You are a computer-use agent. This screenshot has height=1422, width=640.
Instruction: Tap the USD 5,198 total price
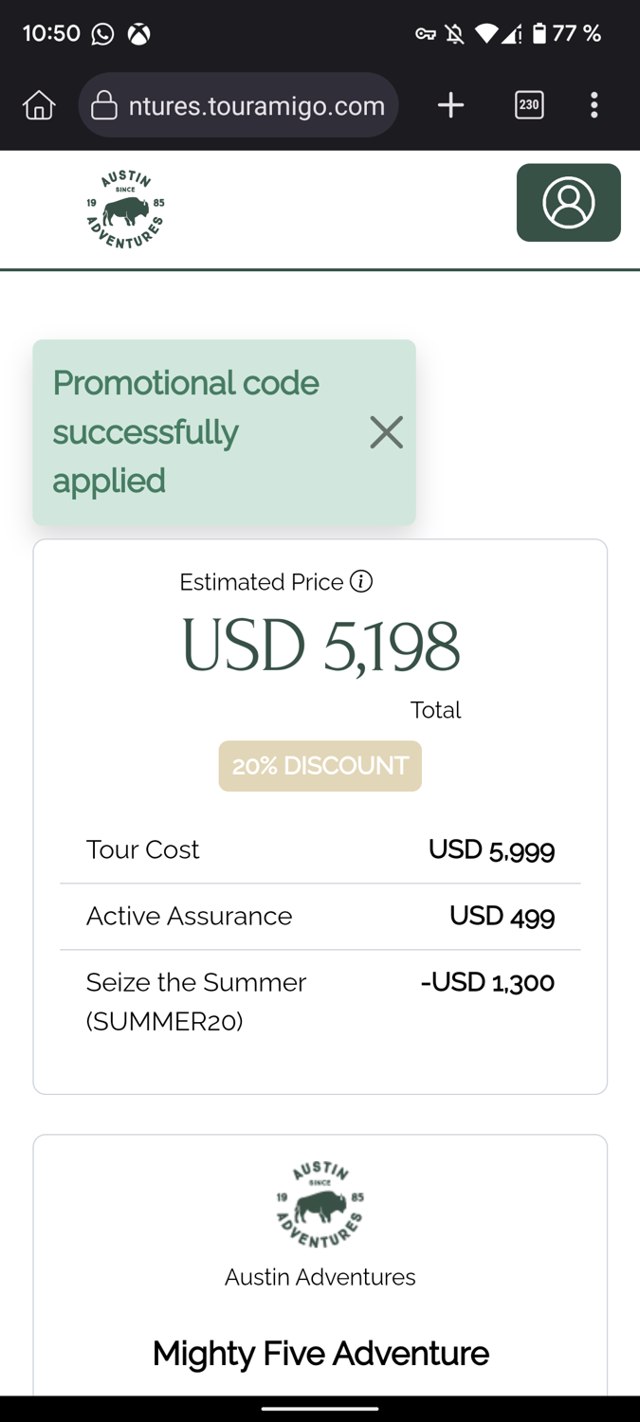coord(320,646)
